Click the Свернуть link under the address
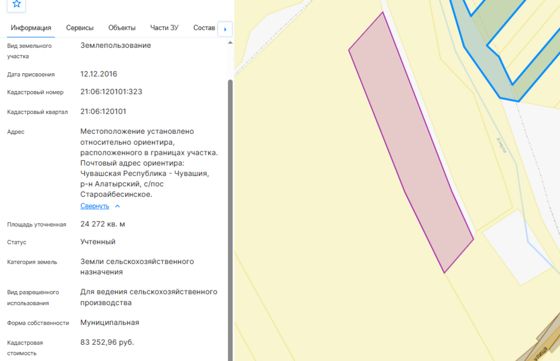560x361 pixels. [95, 206]
